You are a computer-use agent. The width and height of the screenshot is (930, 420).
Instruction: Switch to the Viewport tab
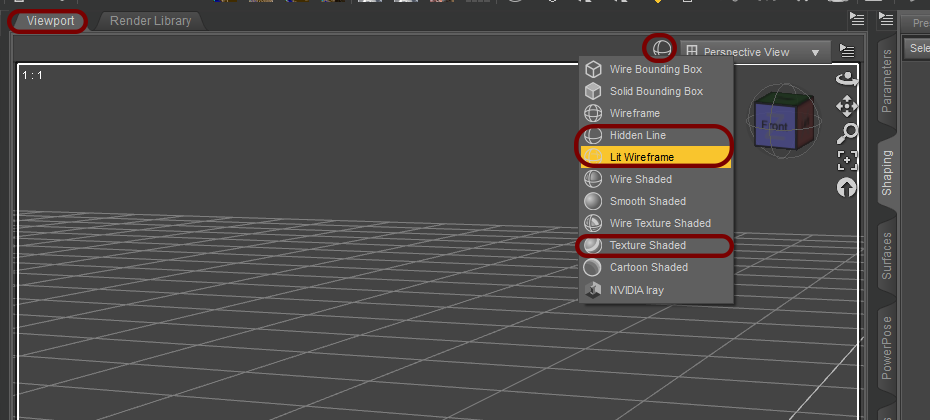point(50,21)
